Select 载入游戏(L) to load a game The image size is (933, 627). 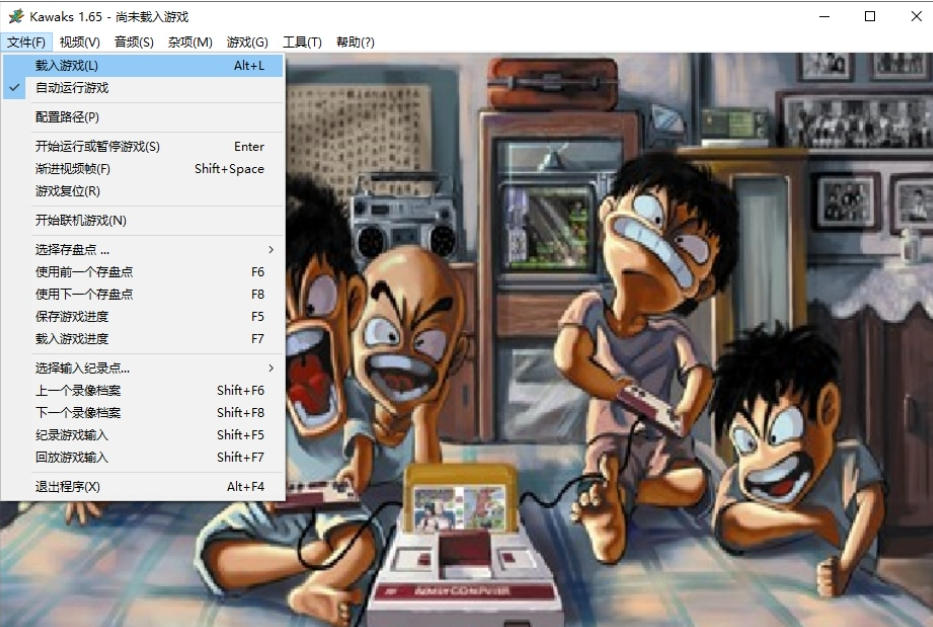point(143,65)
